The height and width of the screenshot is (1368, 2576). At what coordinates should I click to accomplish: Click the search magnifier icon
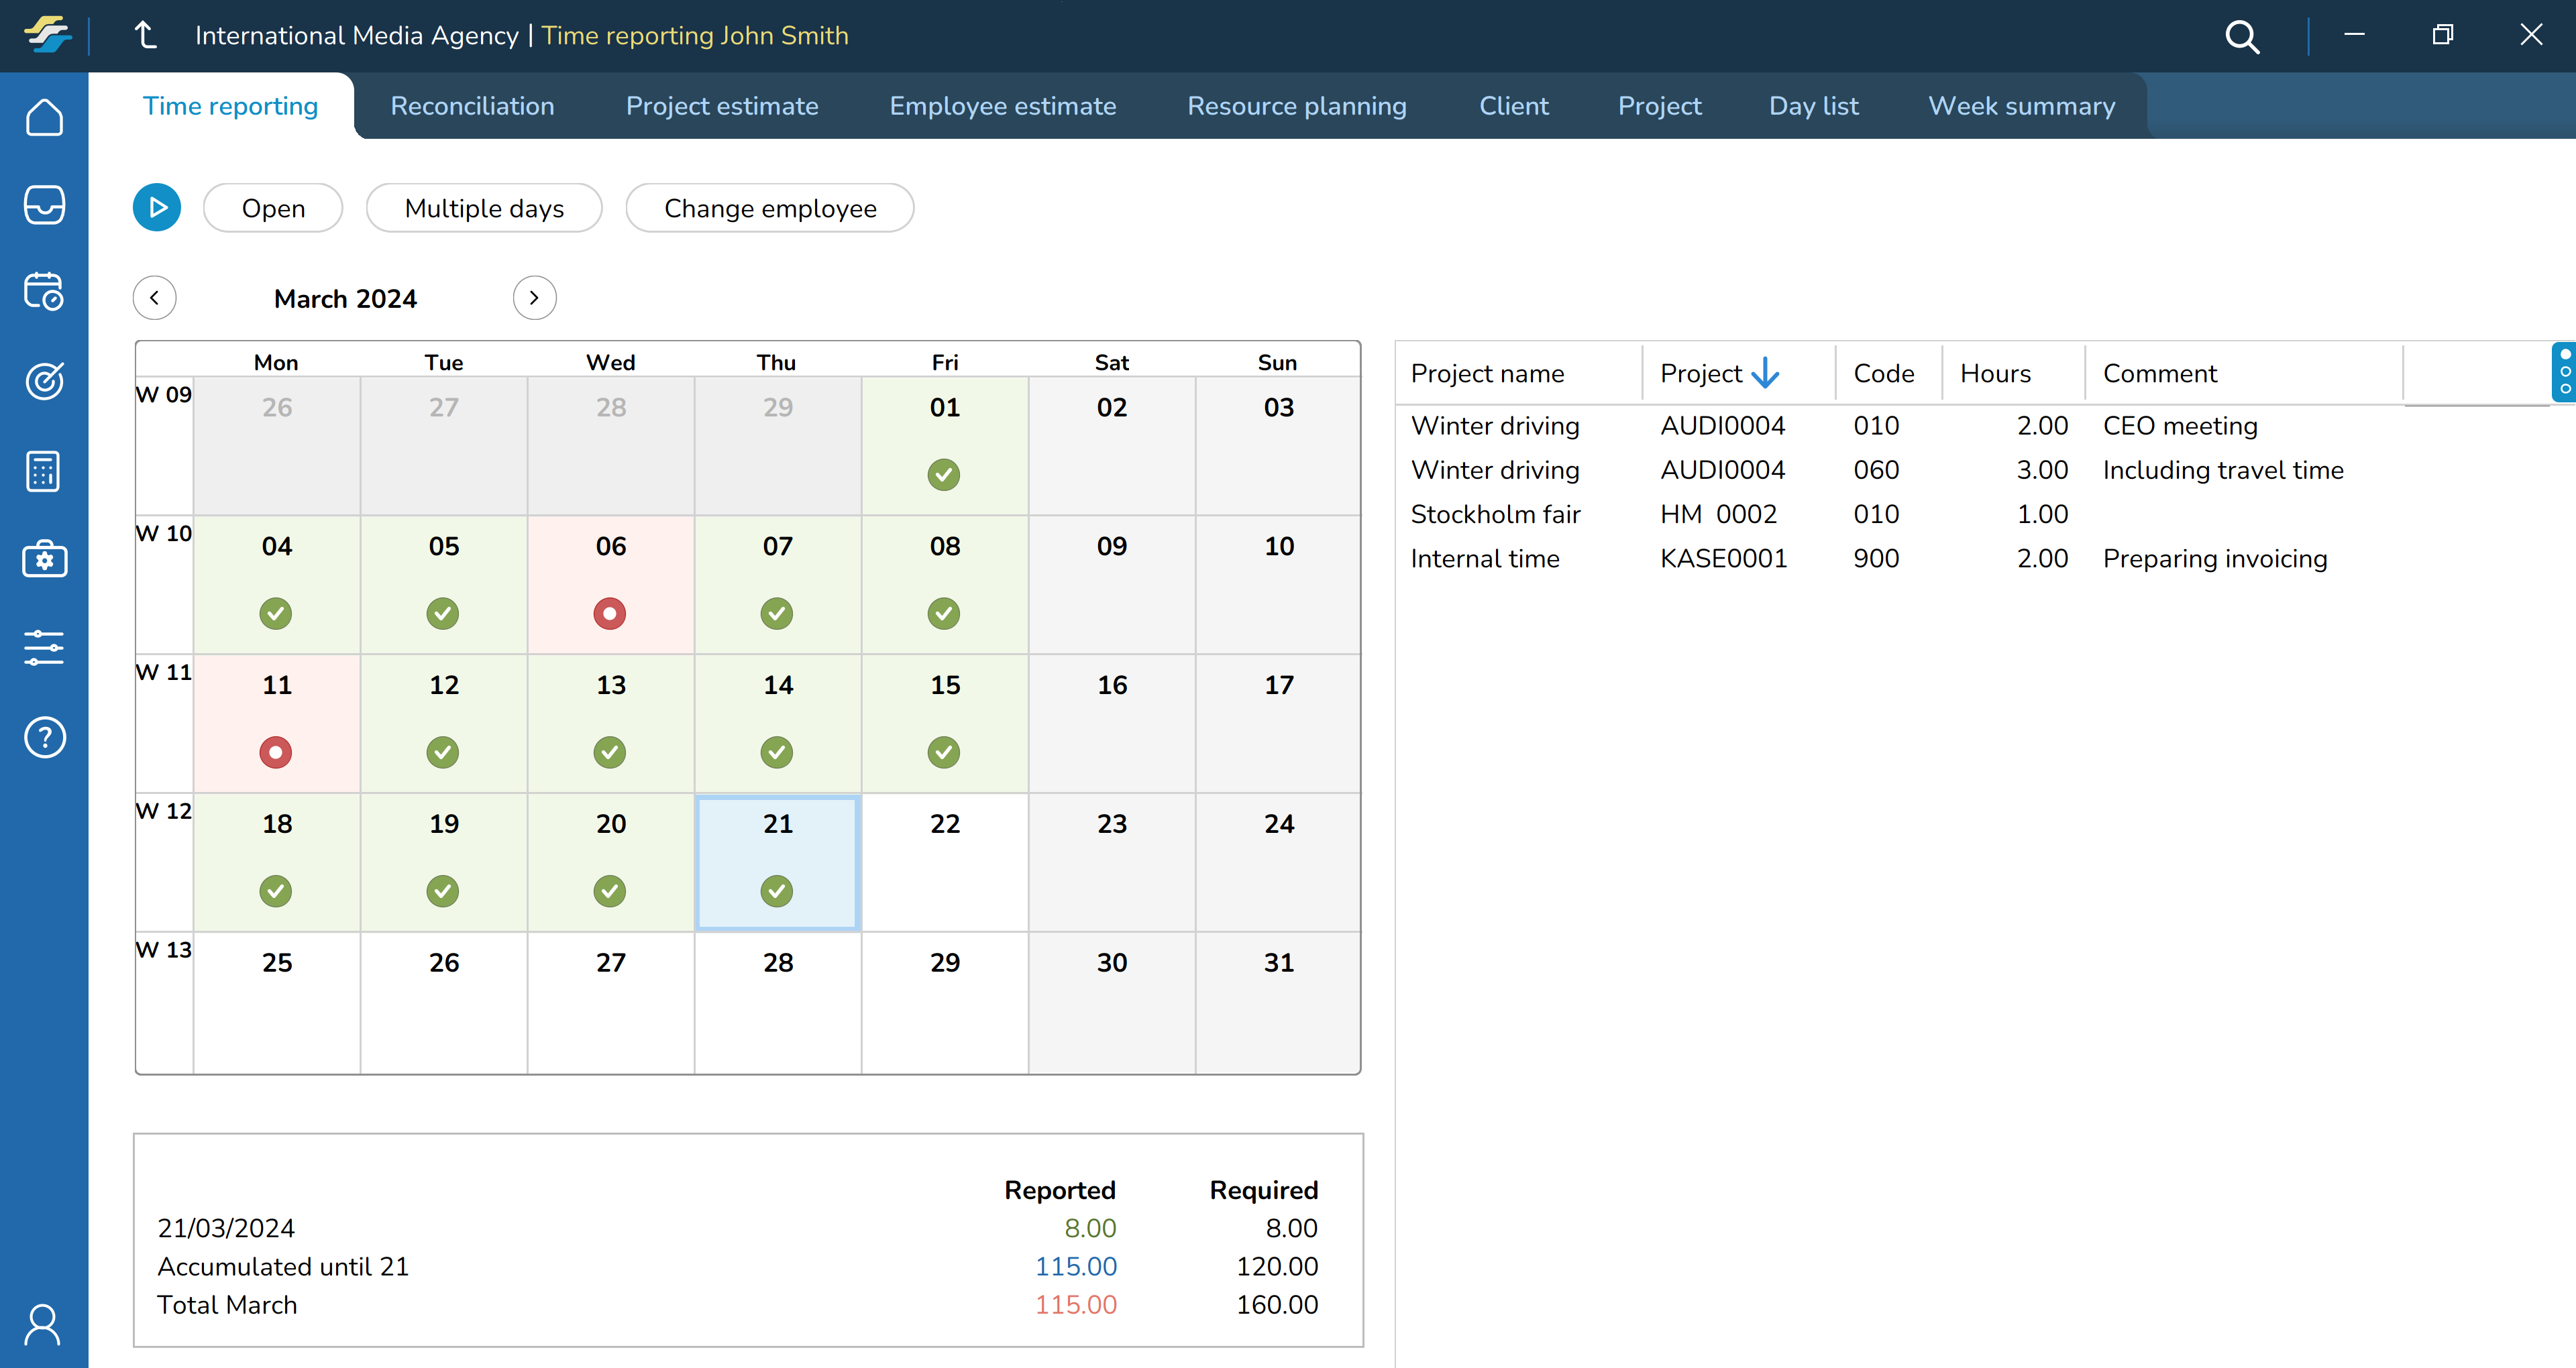pyautogui.click(x=2241, y=37)
